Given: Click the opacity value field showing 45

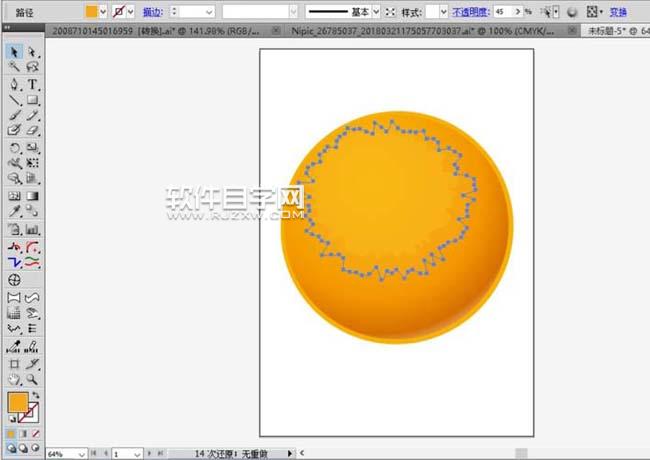Looking at the screenshot, I should click(x=503, y=12).
